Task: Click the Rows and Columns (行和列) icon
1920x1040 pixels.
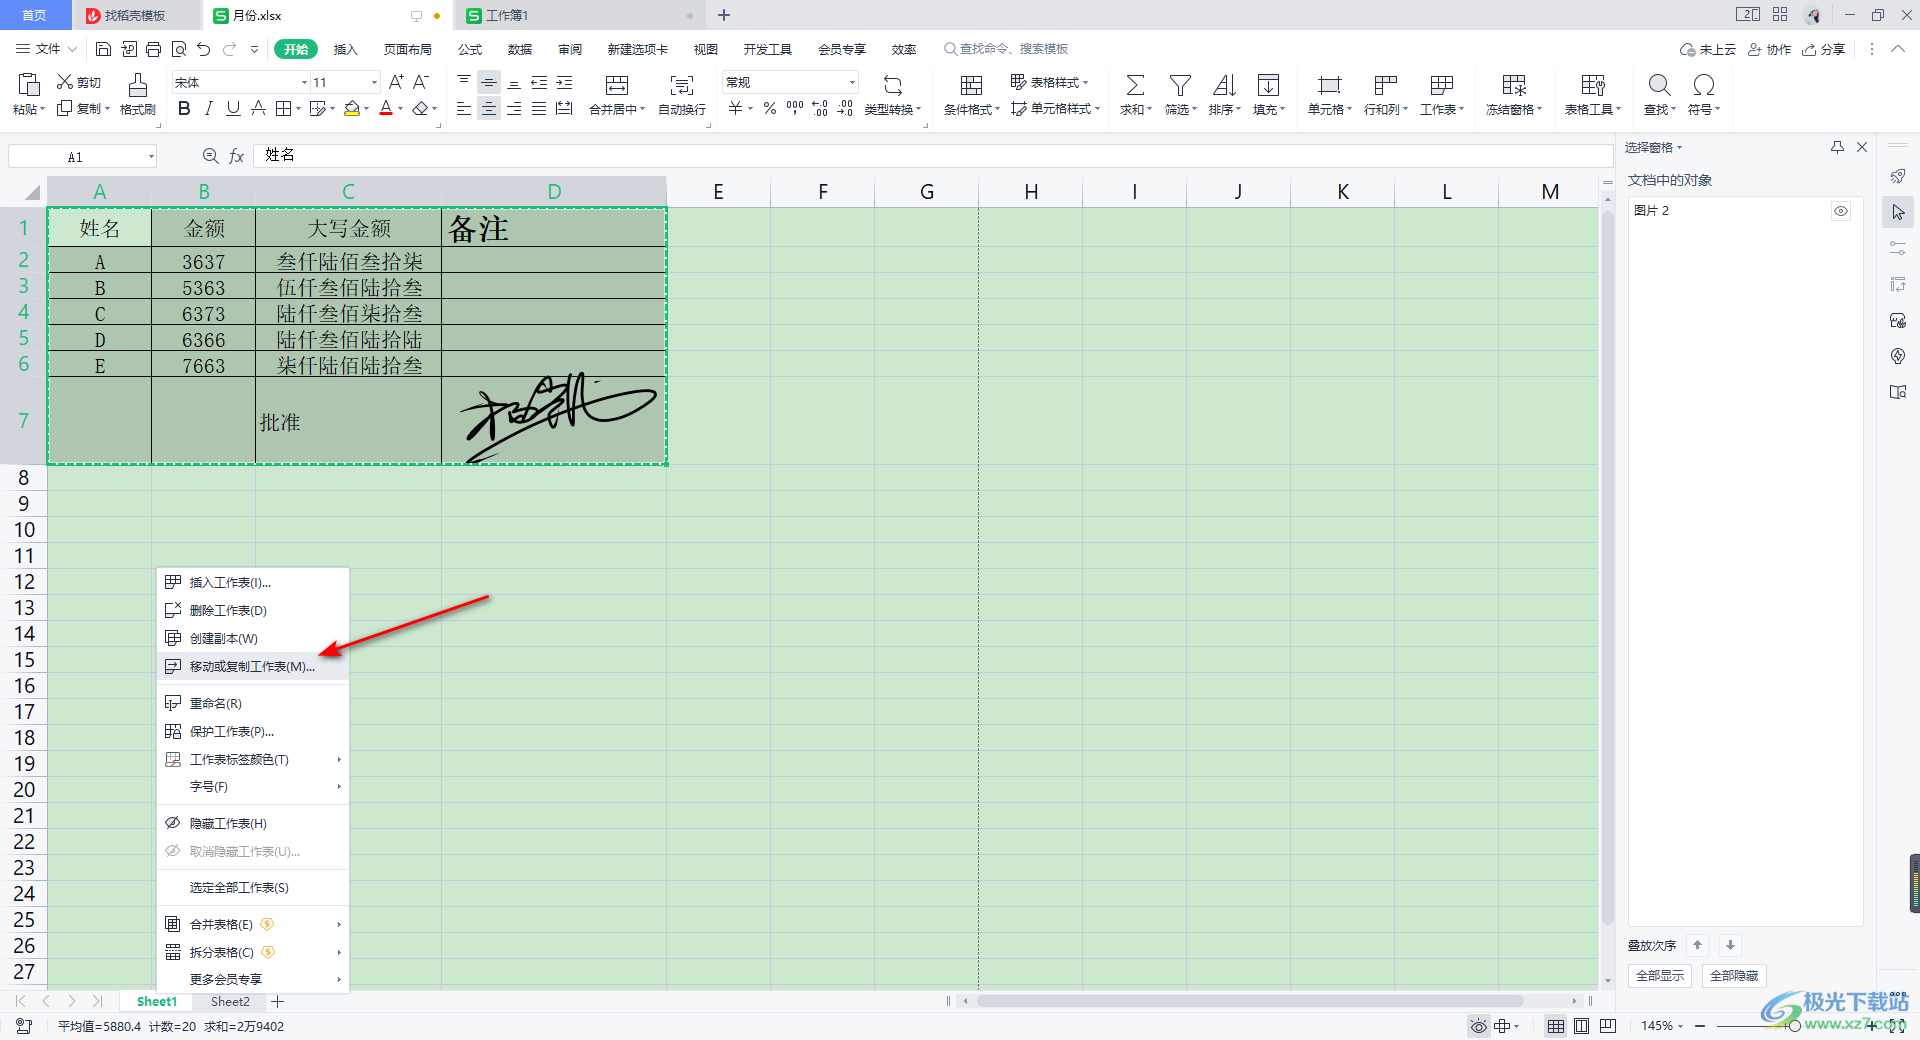Action: pos(1385,86)
